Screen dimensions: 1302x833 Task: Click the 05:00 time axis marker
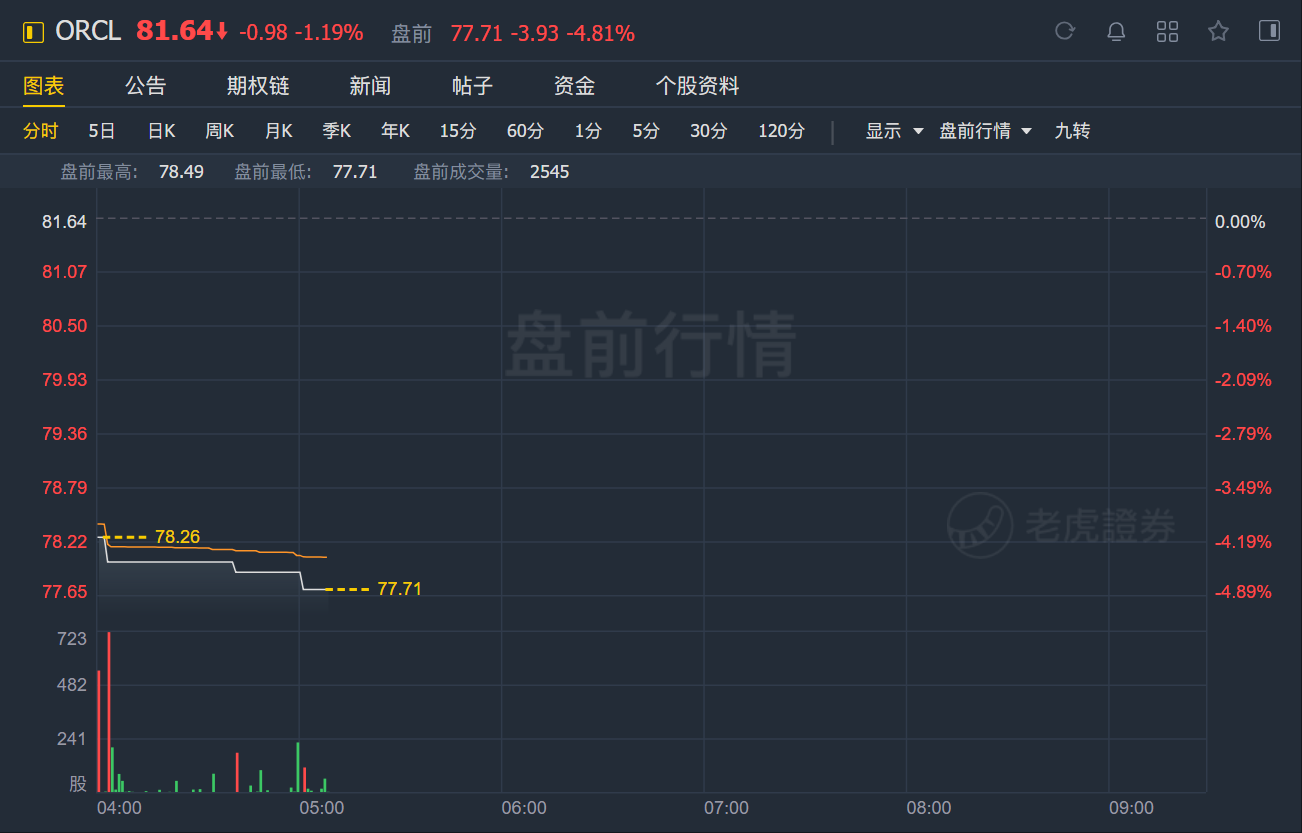(321, 808)
